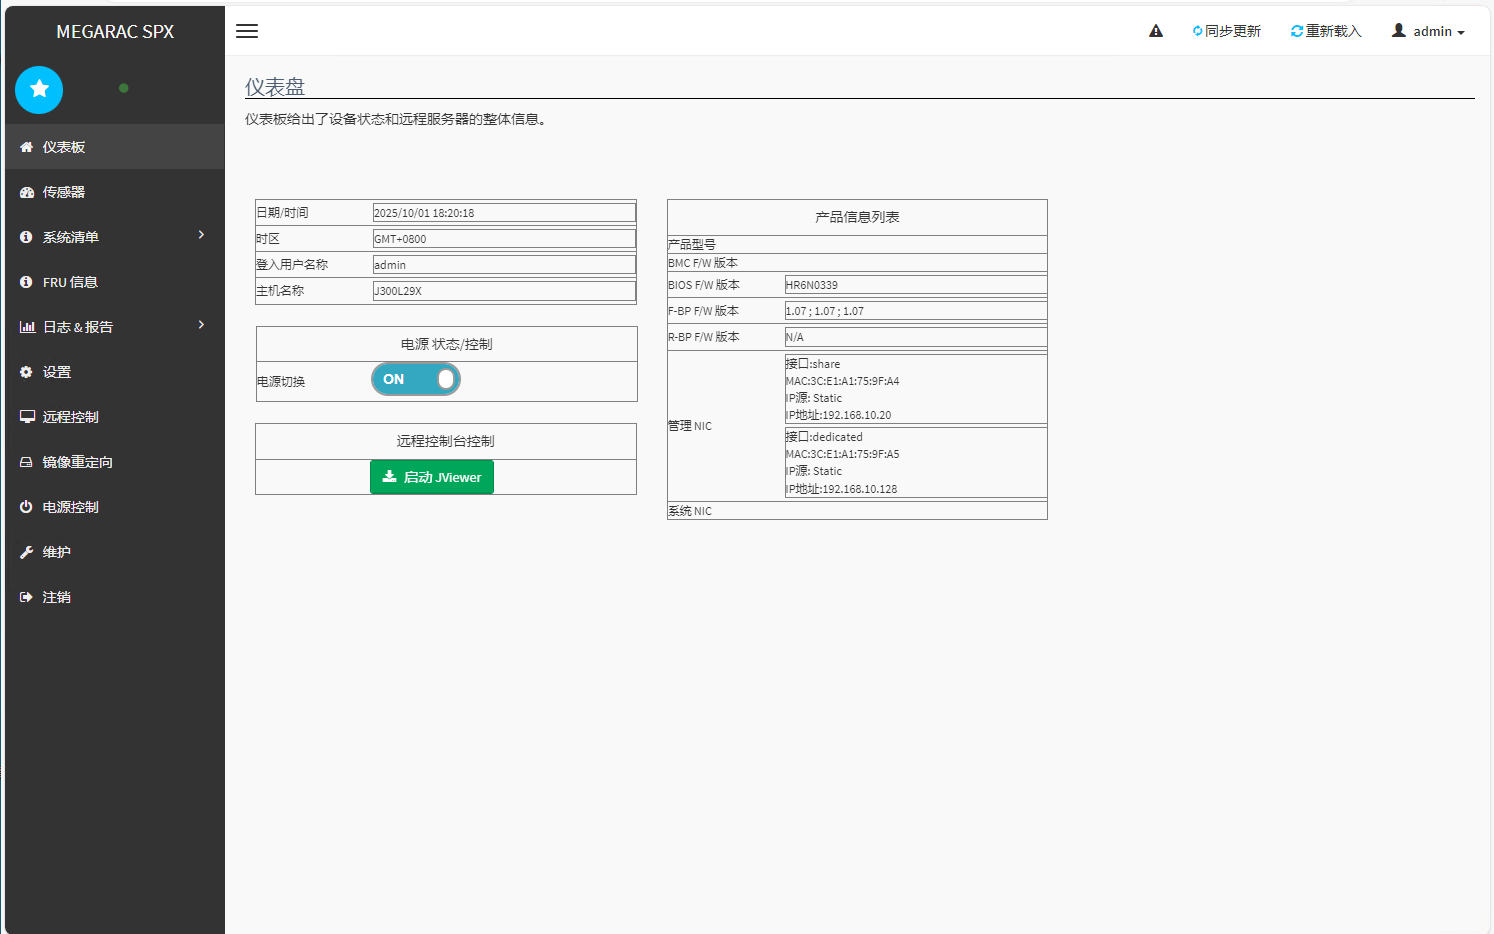Viewport: 1494px width, 934px height.
Task: Click the maintenance wrench icon
Action: 27,552
